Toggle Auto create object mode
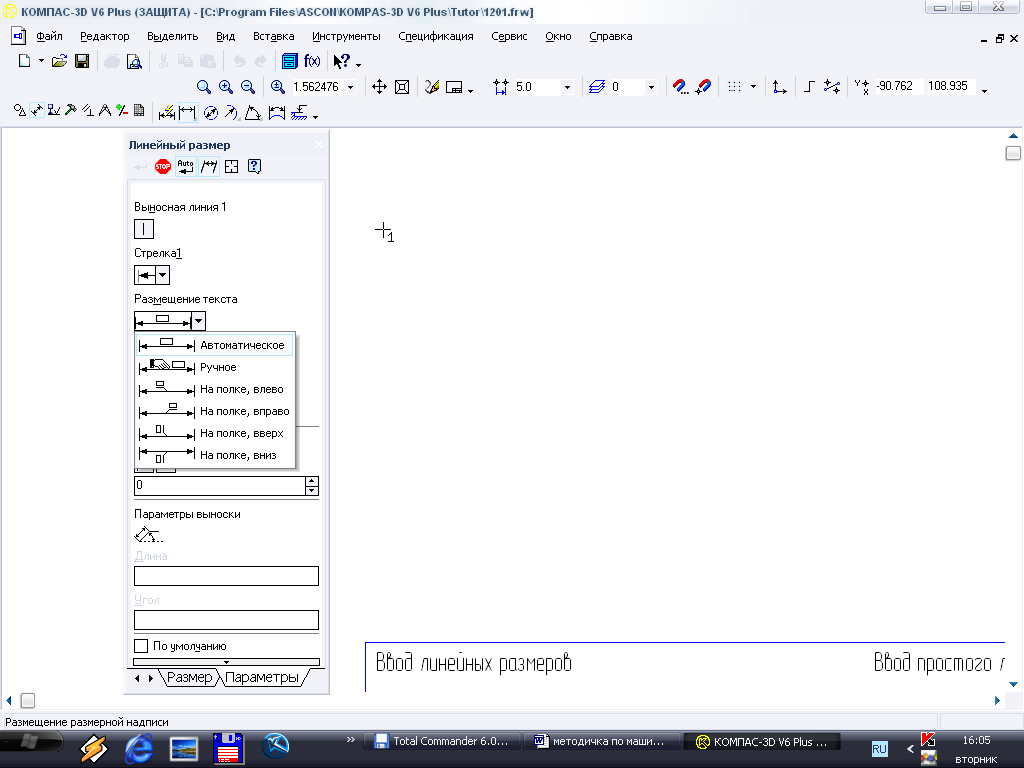Image resolution: width=1024 pixels, height=768 pixels. (185, 167)
